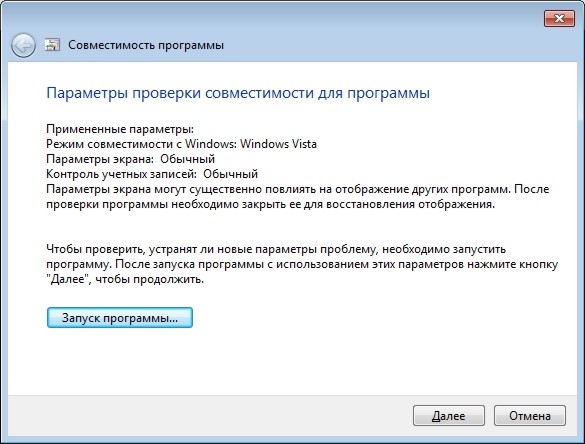Launch the program via Запуск программы
Image resolution: width=585 pixels, height=444 pixels.
pos(120,318)
